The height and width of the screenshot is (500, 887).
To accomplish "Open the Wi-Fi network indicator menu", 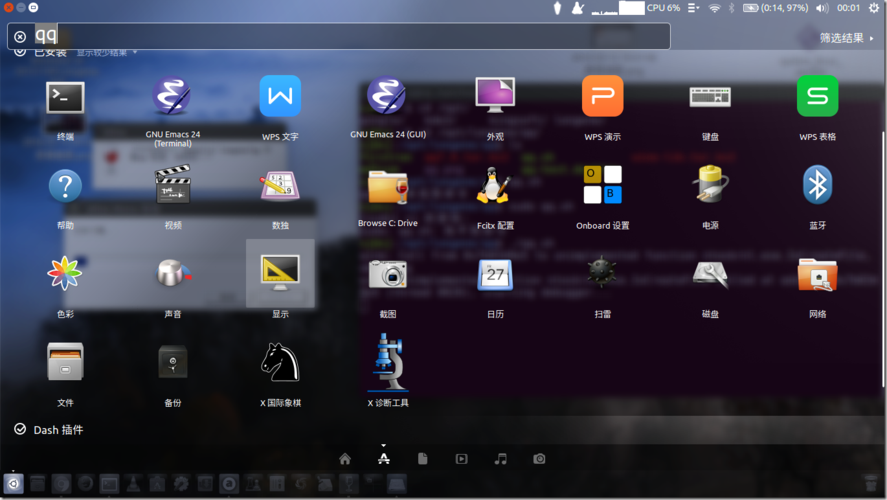I will click(x=714, y=8).
